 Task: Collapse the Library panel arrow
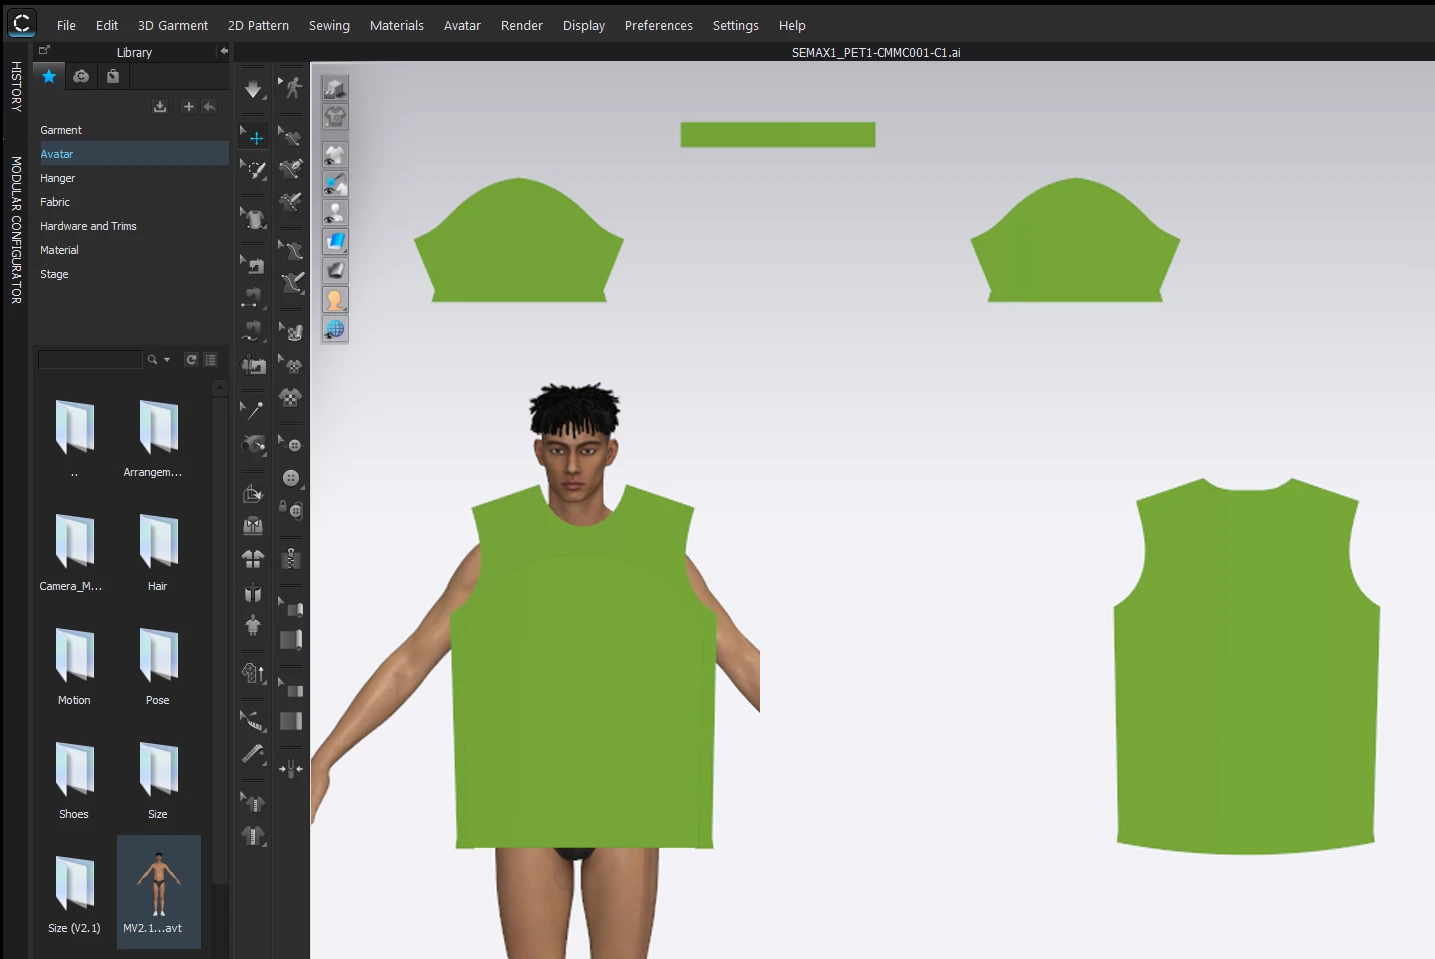pos(224,51)
